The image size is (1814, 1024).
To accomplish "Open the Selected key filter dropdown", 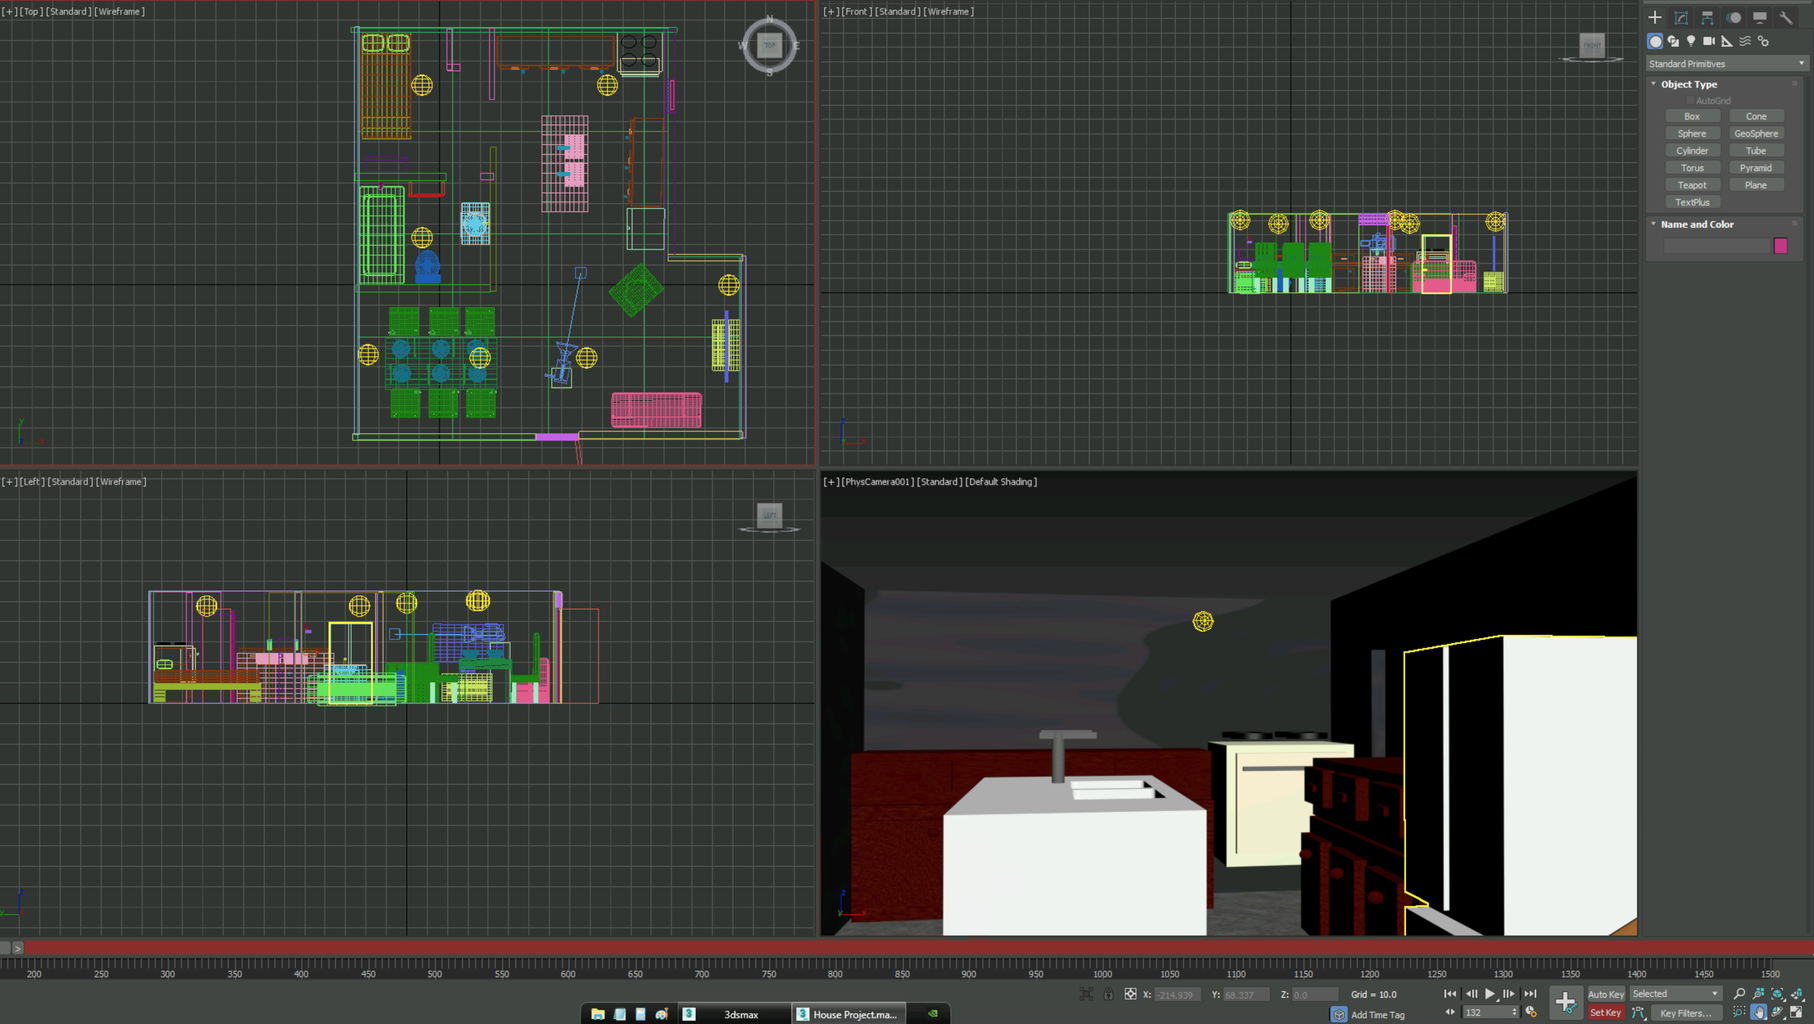I will pyautogui.click(x=1675, y=994).
